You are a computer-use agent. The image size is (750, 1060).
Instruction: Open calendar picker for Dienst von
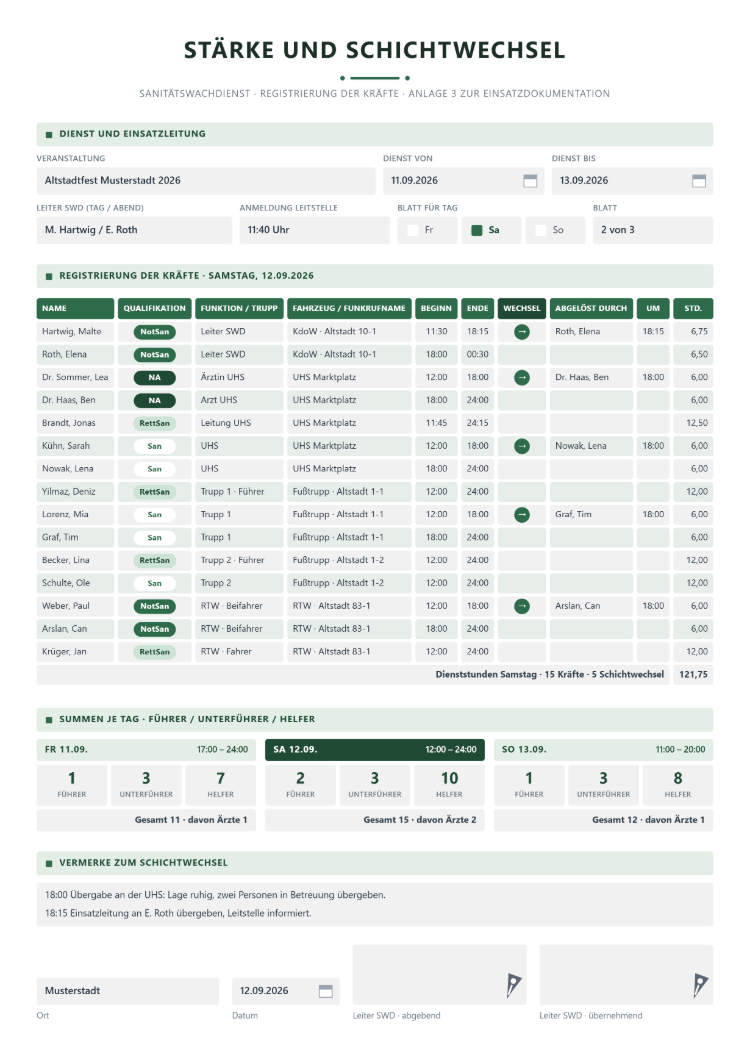click(x=530, y=181)
